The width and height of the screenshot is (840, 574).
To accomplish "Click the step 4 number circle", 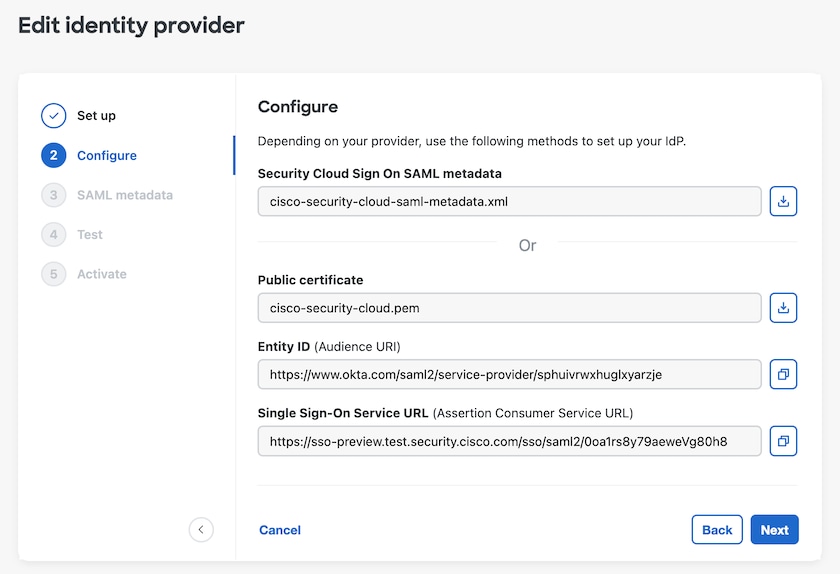I will tap(54, 234).
